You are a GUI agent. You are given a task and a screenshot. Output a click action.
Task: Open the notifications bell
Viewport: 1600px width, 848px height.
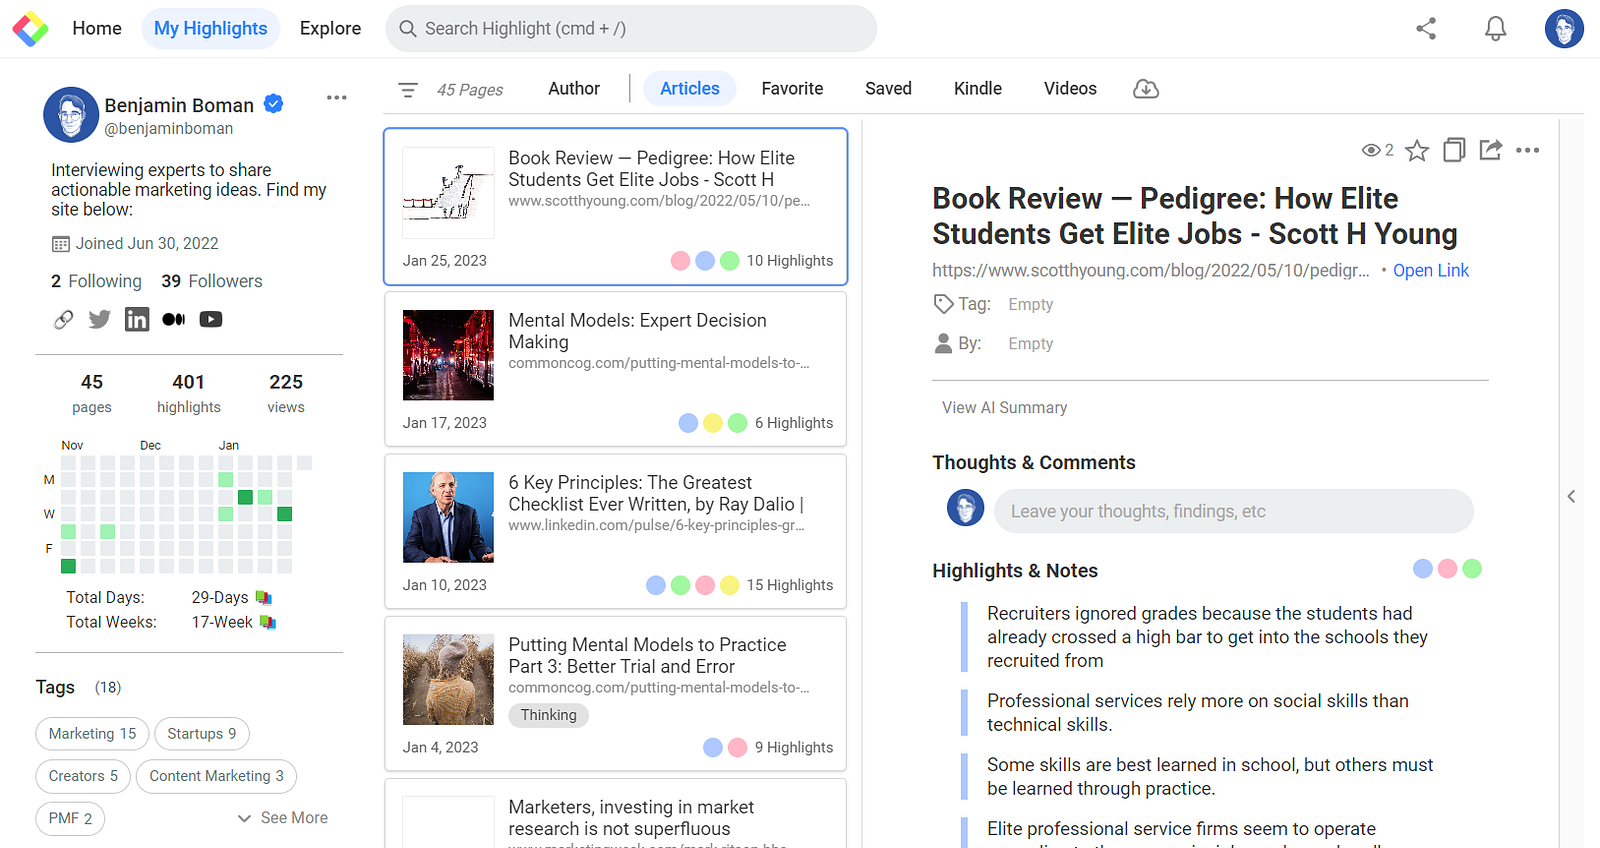pos(1495,29)
